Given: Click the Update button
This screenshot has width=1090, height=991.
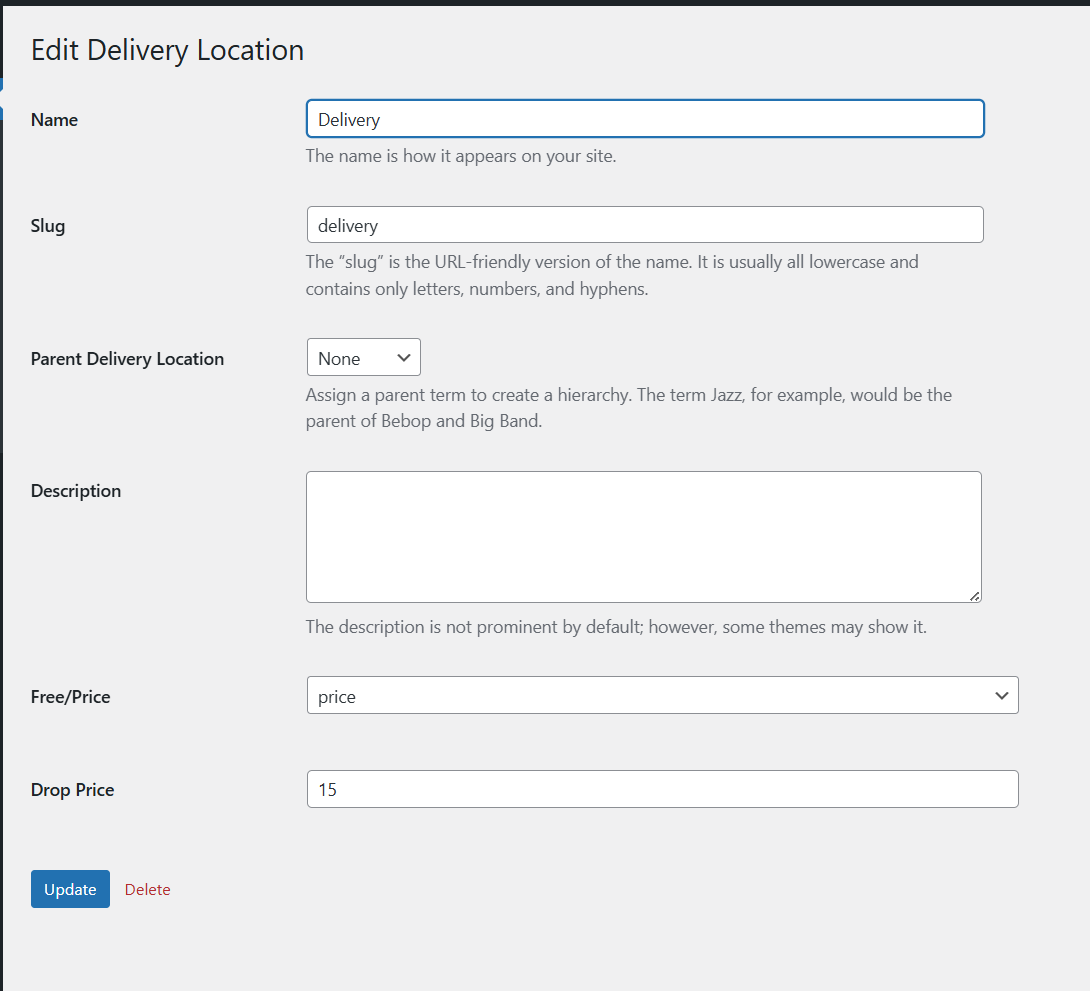Looking at the screenshot, I should click(70, 889).
